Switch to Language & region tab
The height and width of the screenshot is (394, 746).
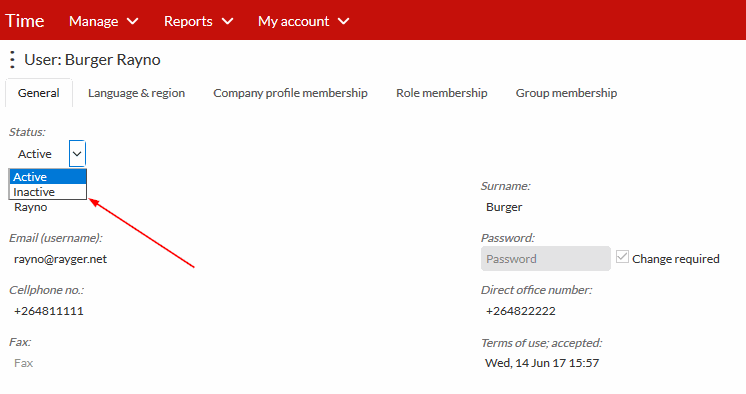(137, 93)
